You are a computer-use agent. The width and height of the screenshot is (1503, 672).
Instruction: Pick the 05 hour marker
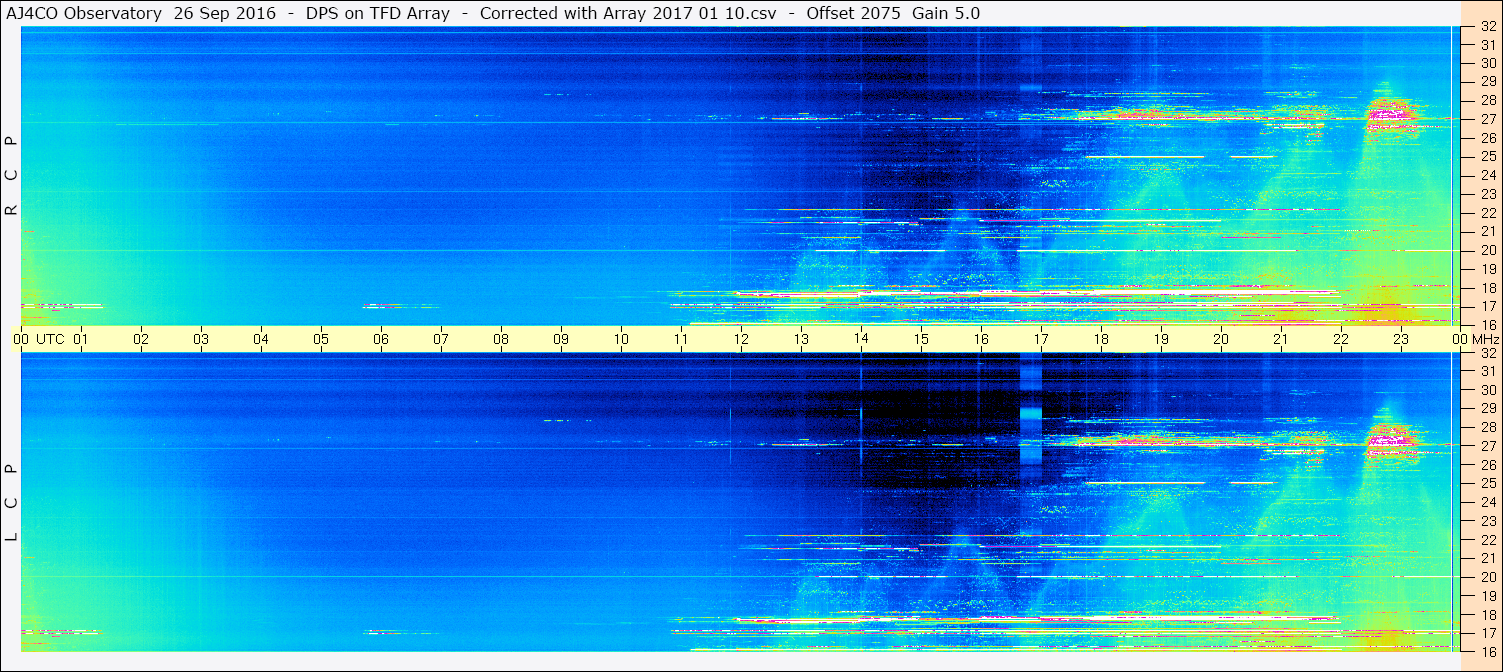coord(321,339)
